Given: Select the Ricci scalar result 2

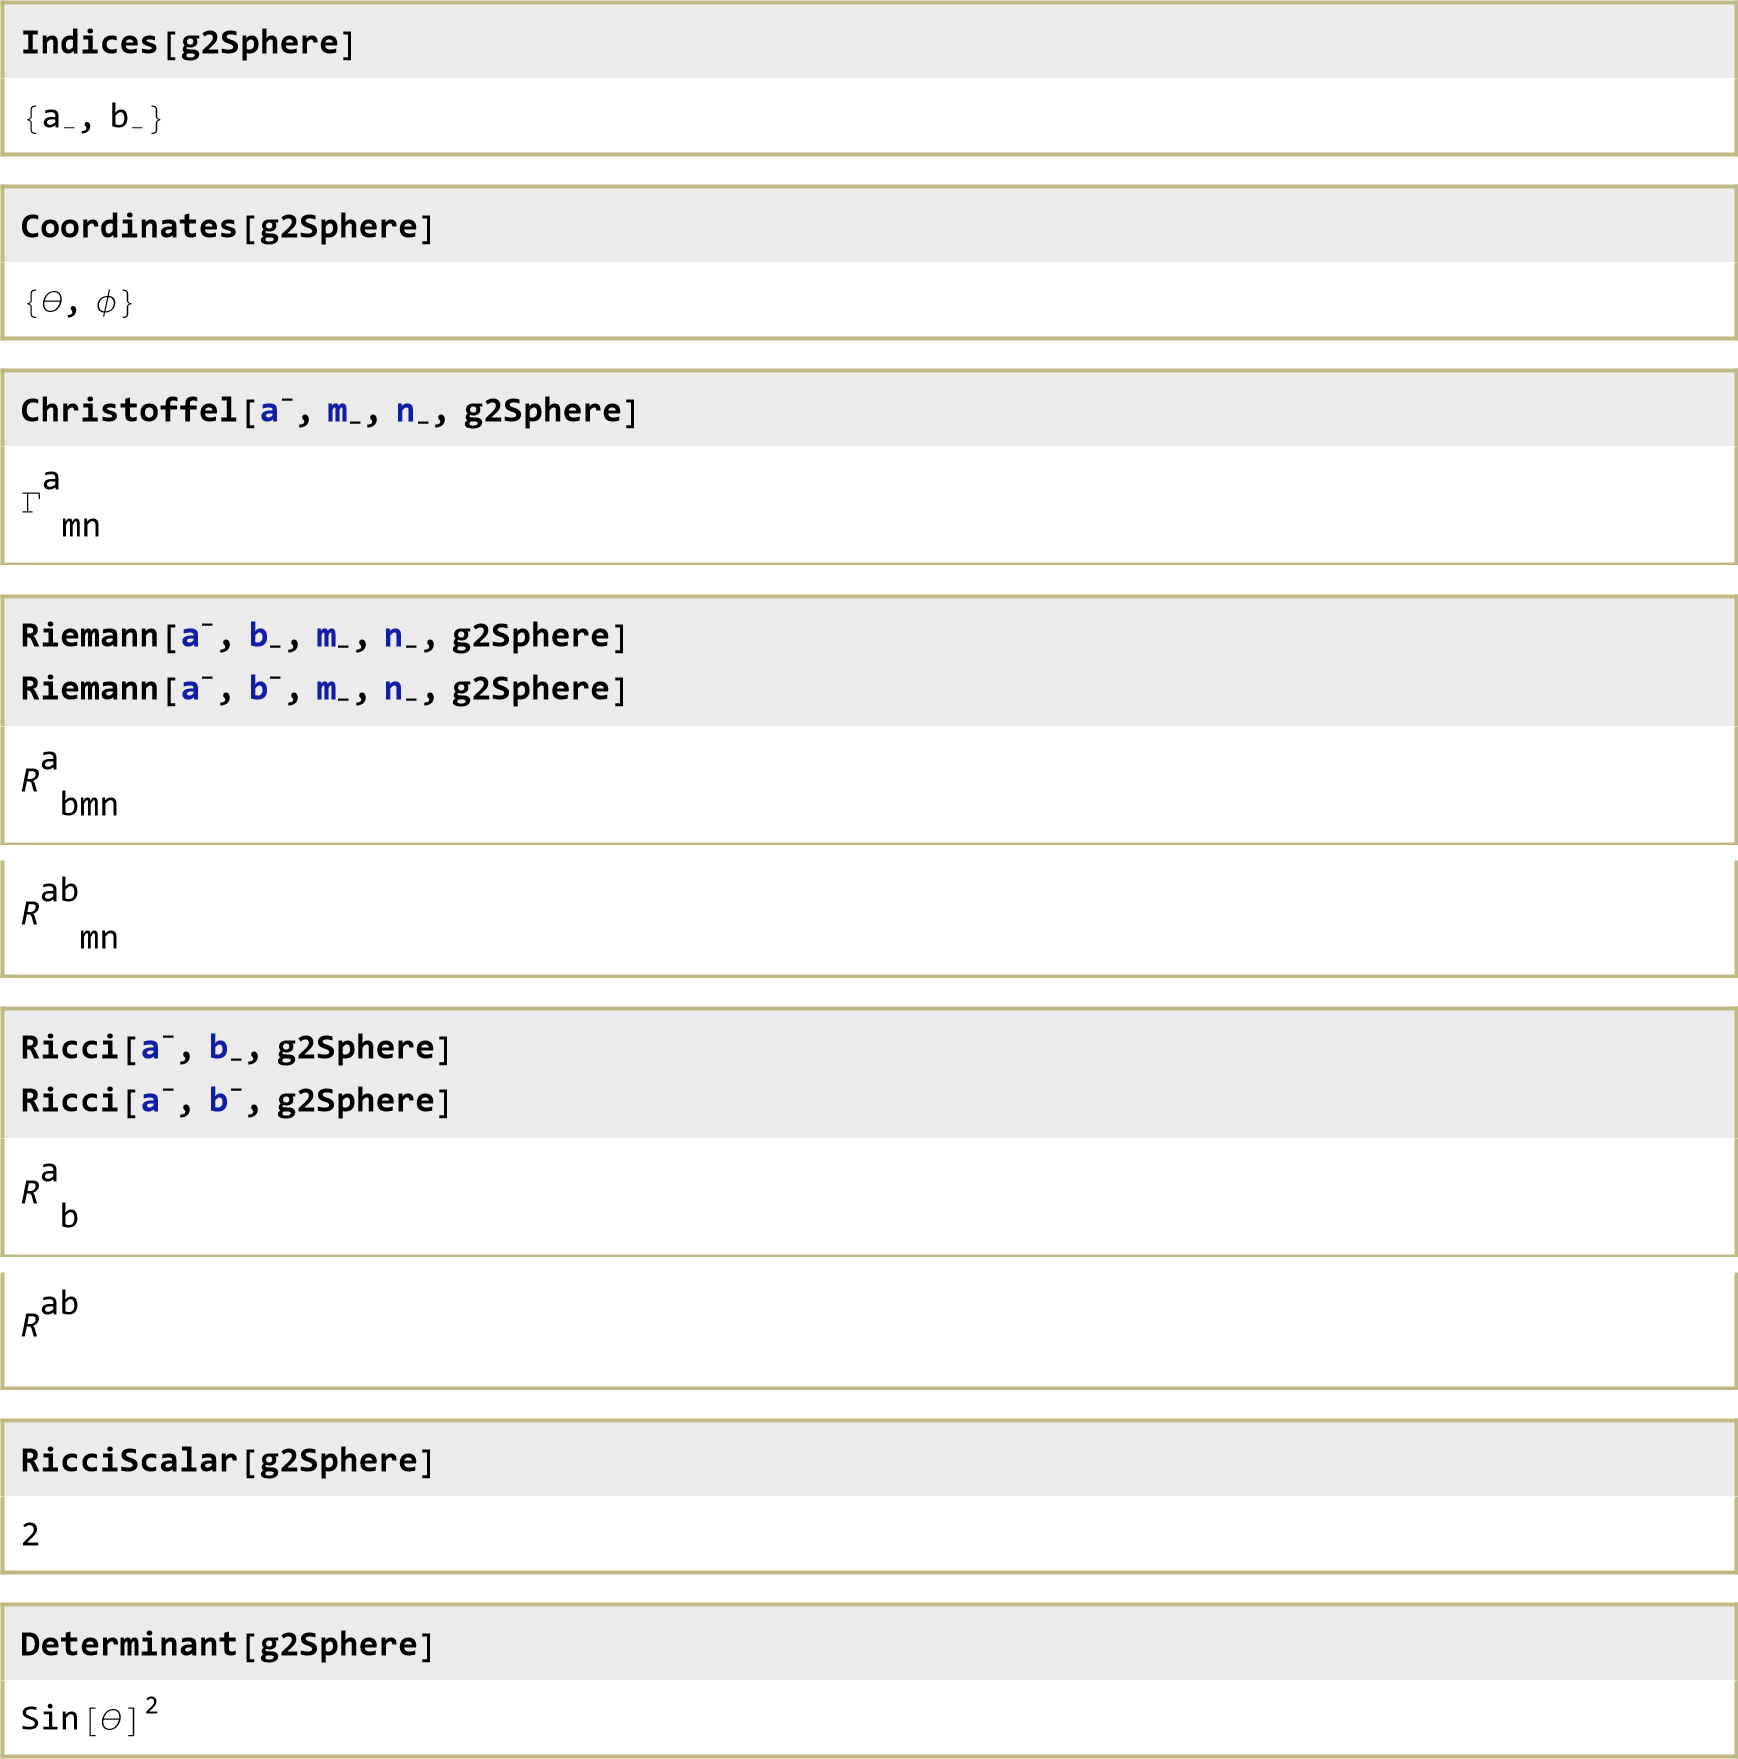Looking at the screenshot, I should click(31, 1534).
